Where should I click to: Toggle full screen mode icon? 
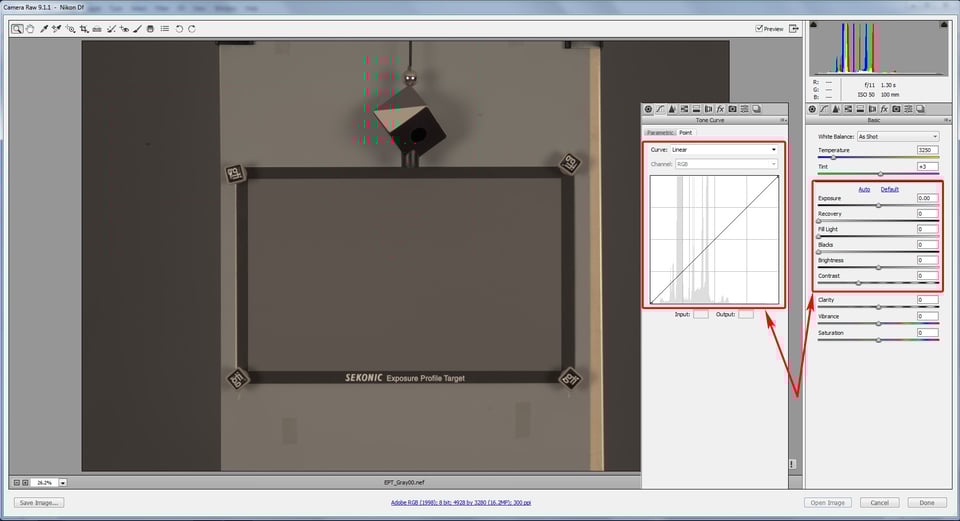[793, 28]
